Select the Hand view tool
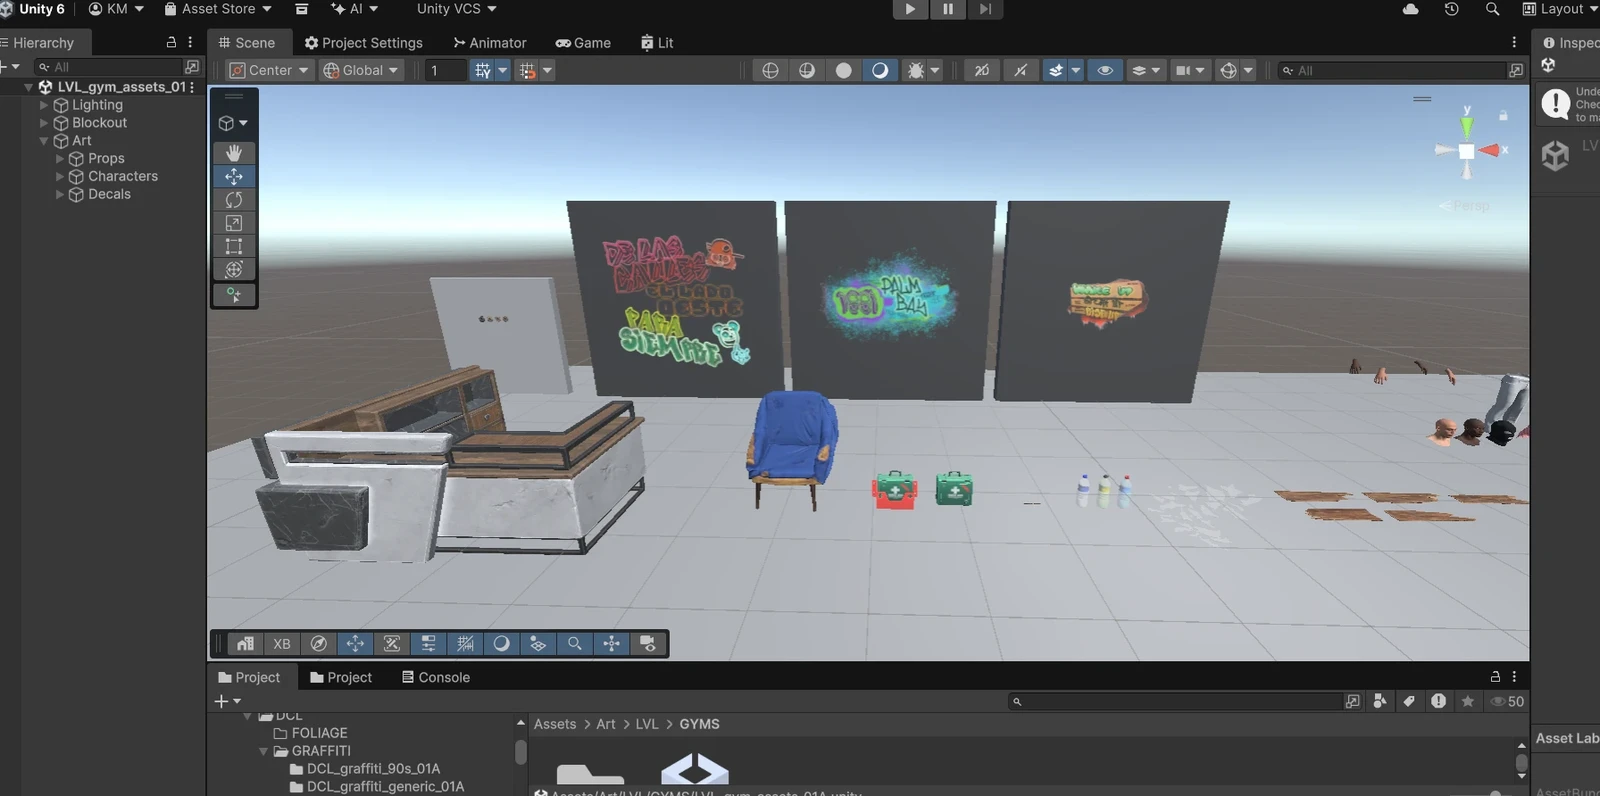The width and height of the screenshot is (1600, 796). [x=234, y=153]
